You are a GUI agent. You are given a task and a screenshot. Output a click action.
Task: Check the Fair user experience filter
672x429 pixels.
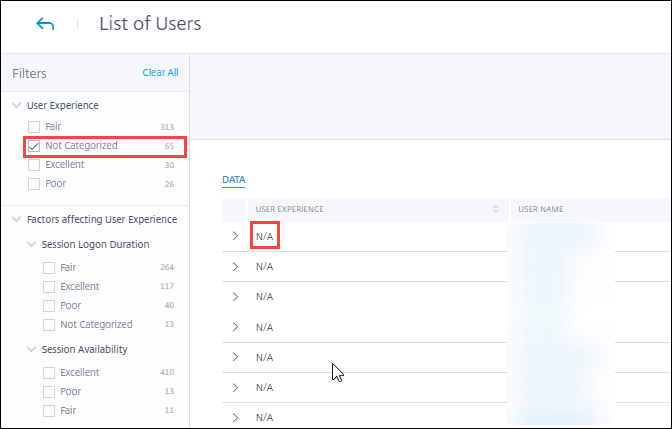point(34,127)
